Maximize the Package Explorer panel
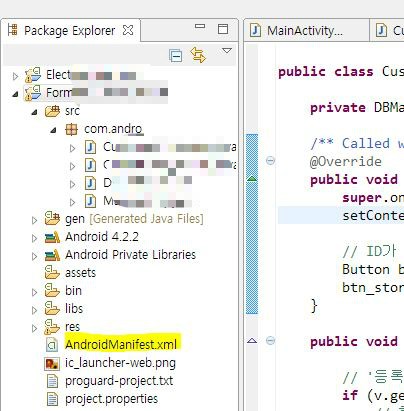This screenshot has height=411, width=404. (223, 29)
